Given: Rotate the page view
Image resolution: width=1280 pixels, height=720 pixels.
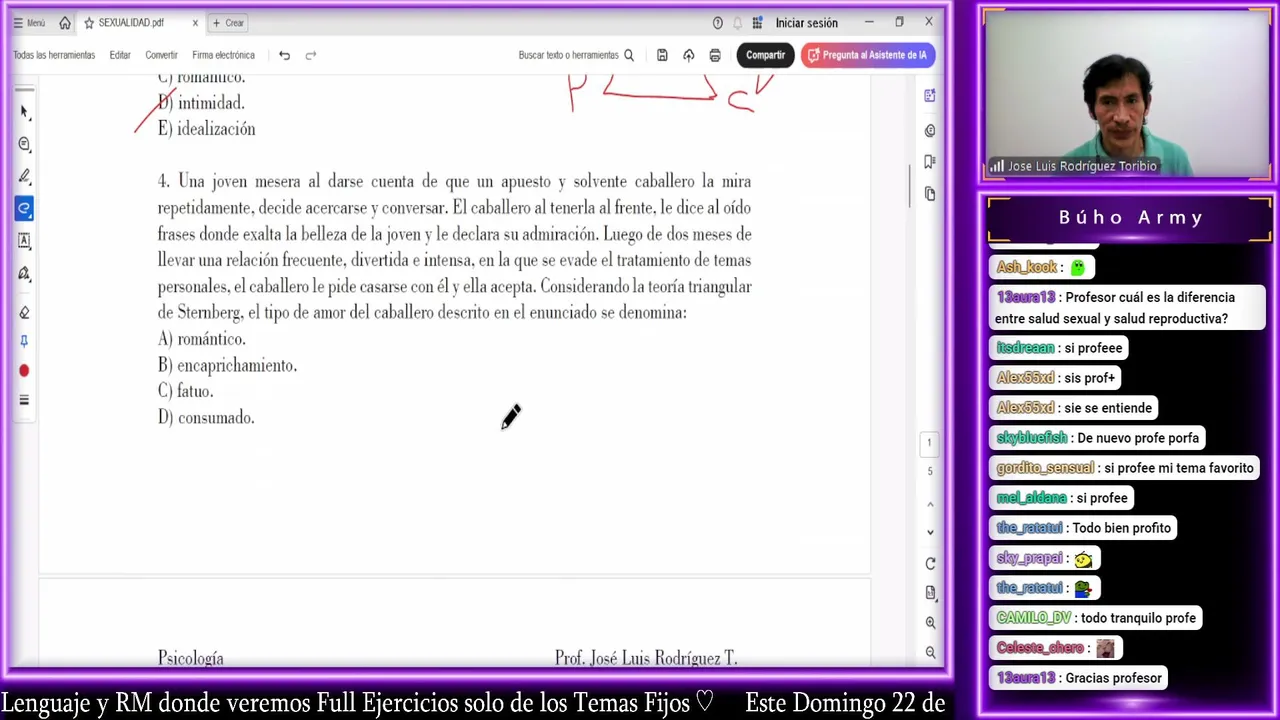Looking at the screenshot, I should [930, 564].
